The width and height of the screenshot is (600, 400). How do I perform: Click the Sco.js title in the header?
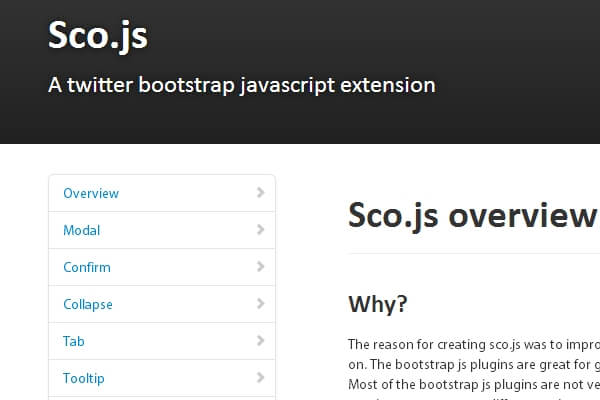[98, 36]
